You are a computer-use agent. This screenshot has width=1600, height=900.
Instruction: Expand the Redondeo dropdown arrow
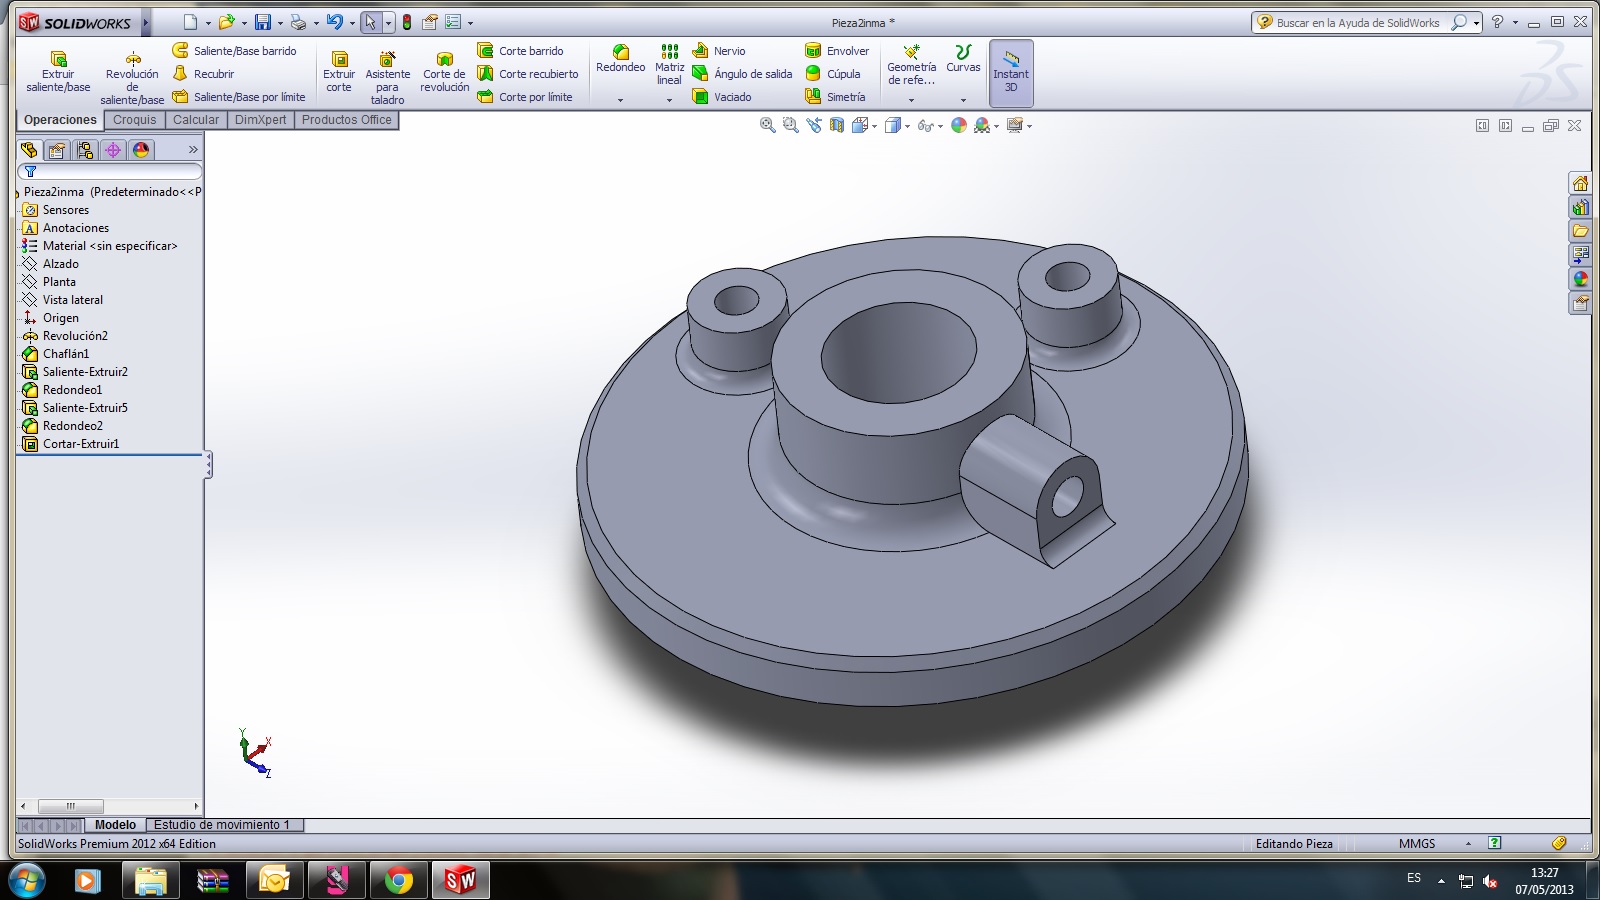(620, 100)
